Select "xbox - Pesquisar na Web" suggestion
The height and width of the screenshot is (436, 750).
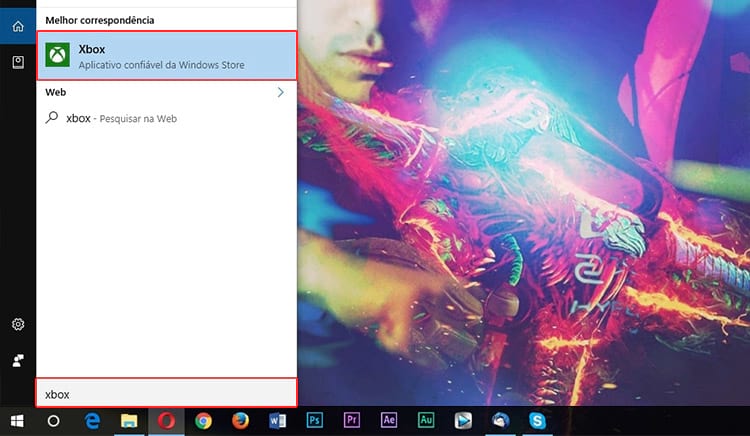[166, 119]
